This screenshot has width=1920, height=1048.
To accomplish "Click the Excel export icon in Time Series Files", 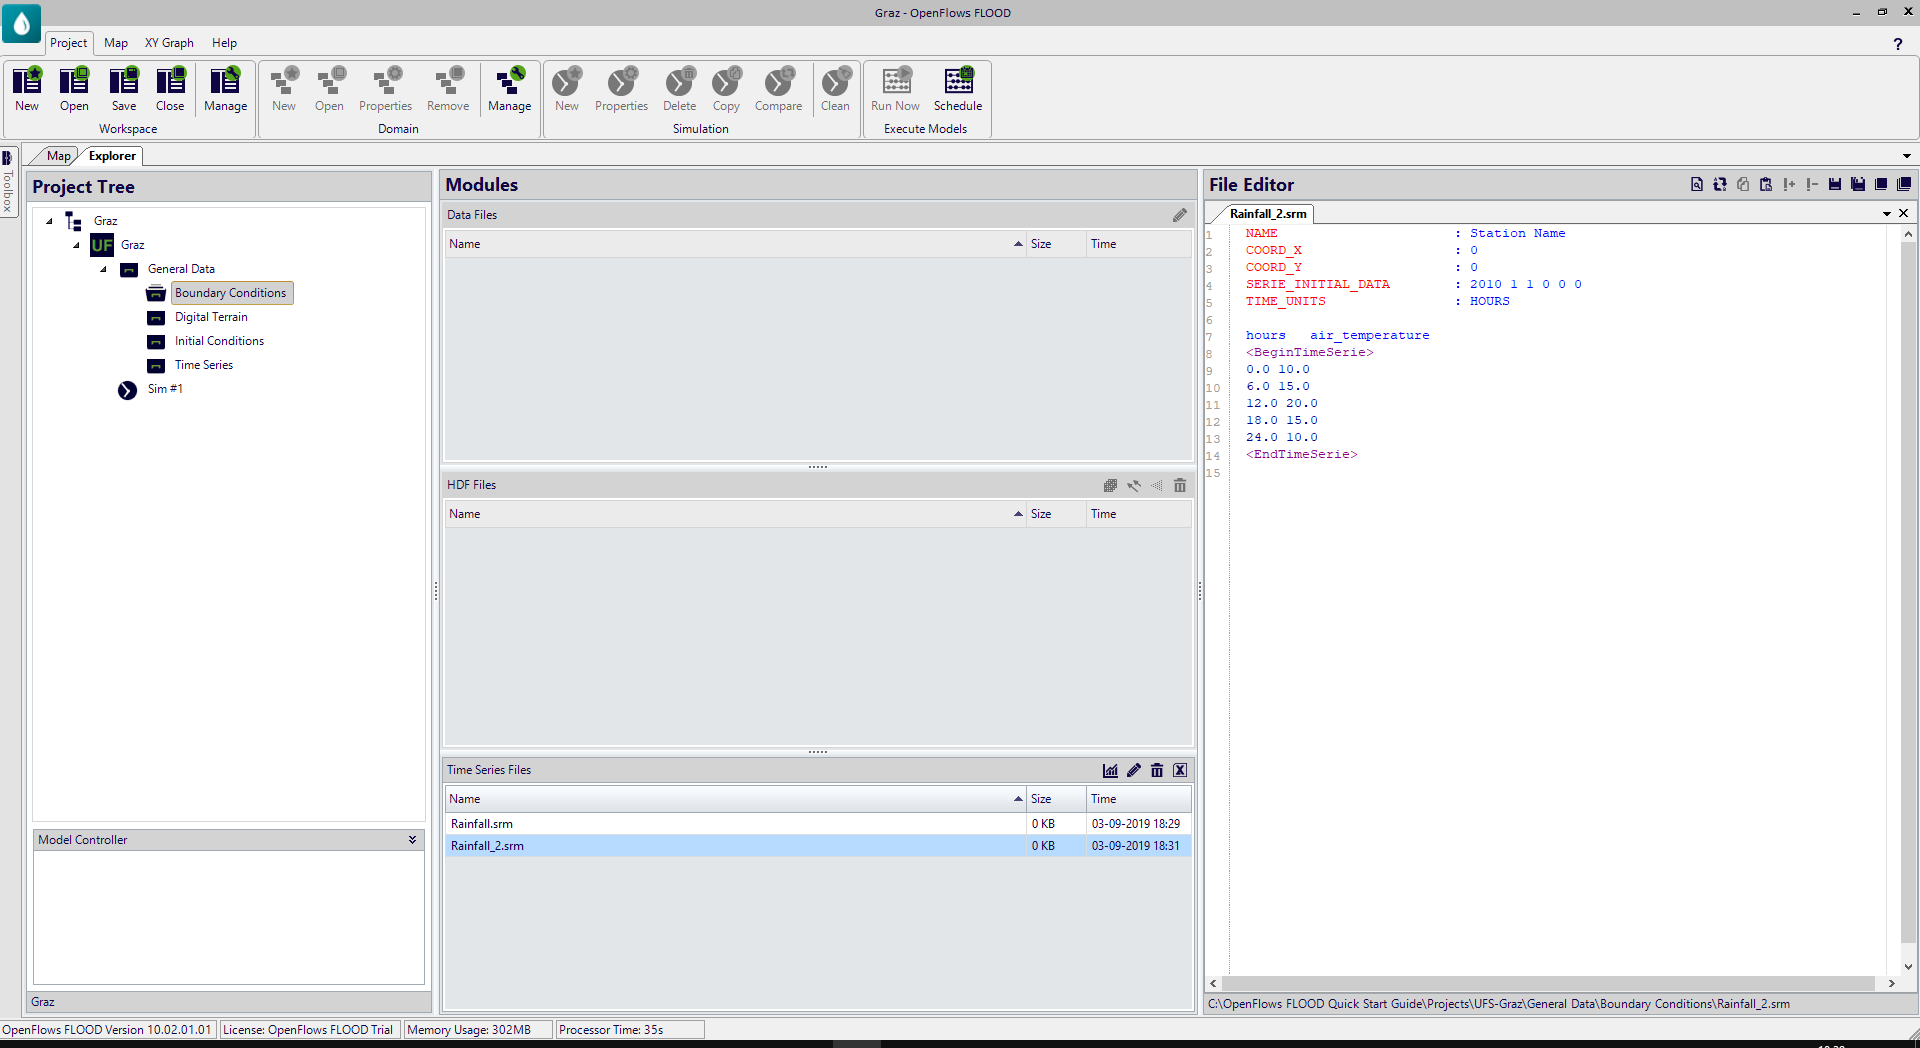I will pyautogui.click(x=1180, y=770).
